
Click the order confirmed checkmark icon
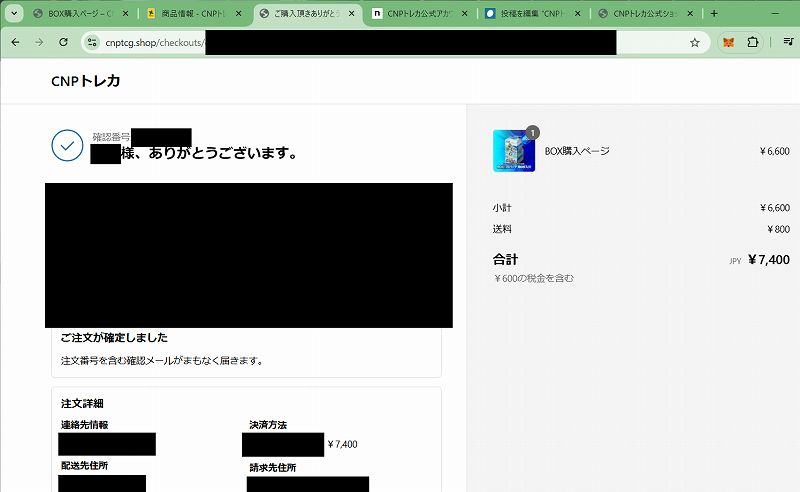[67, 145]
